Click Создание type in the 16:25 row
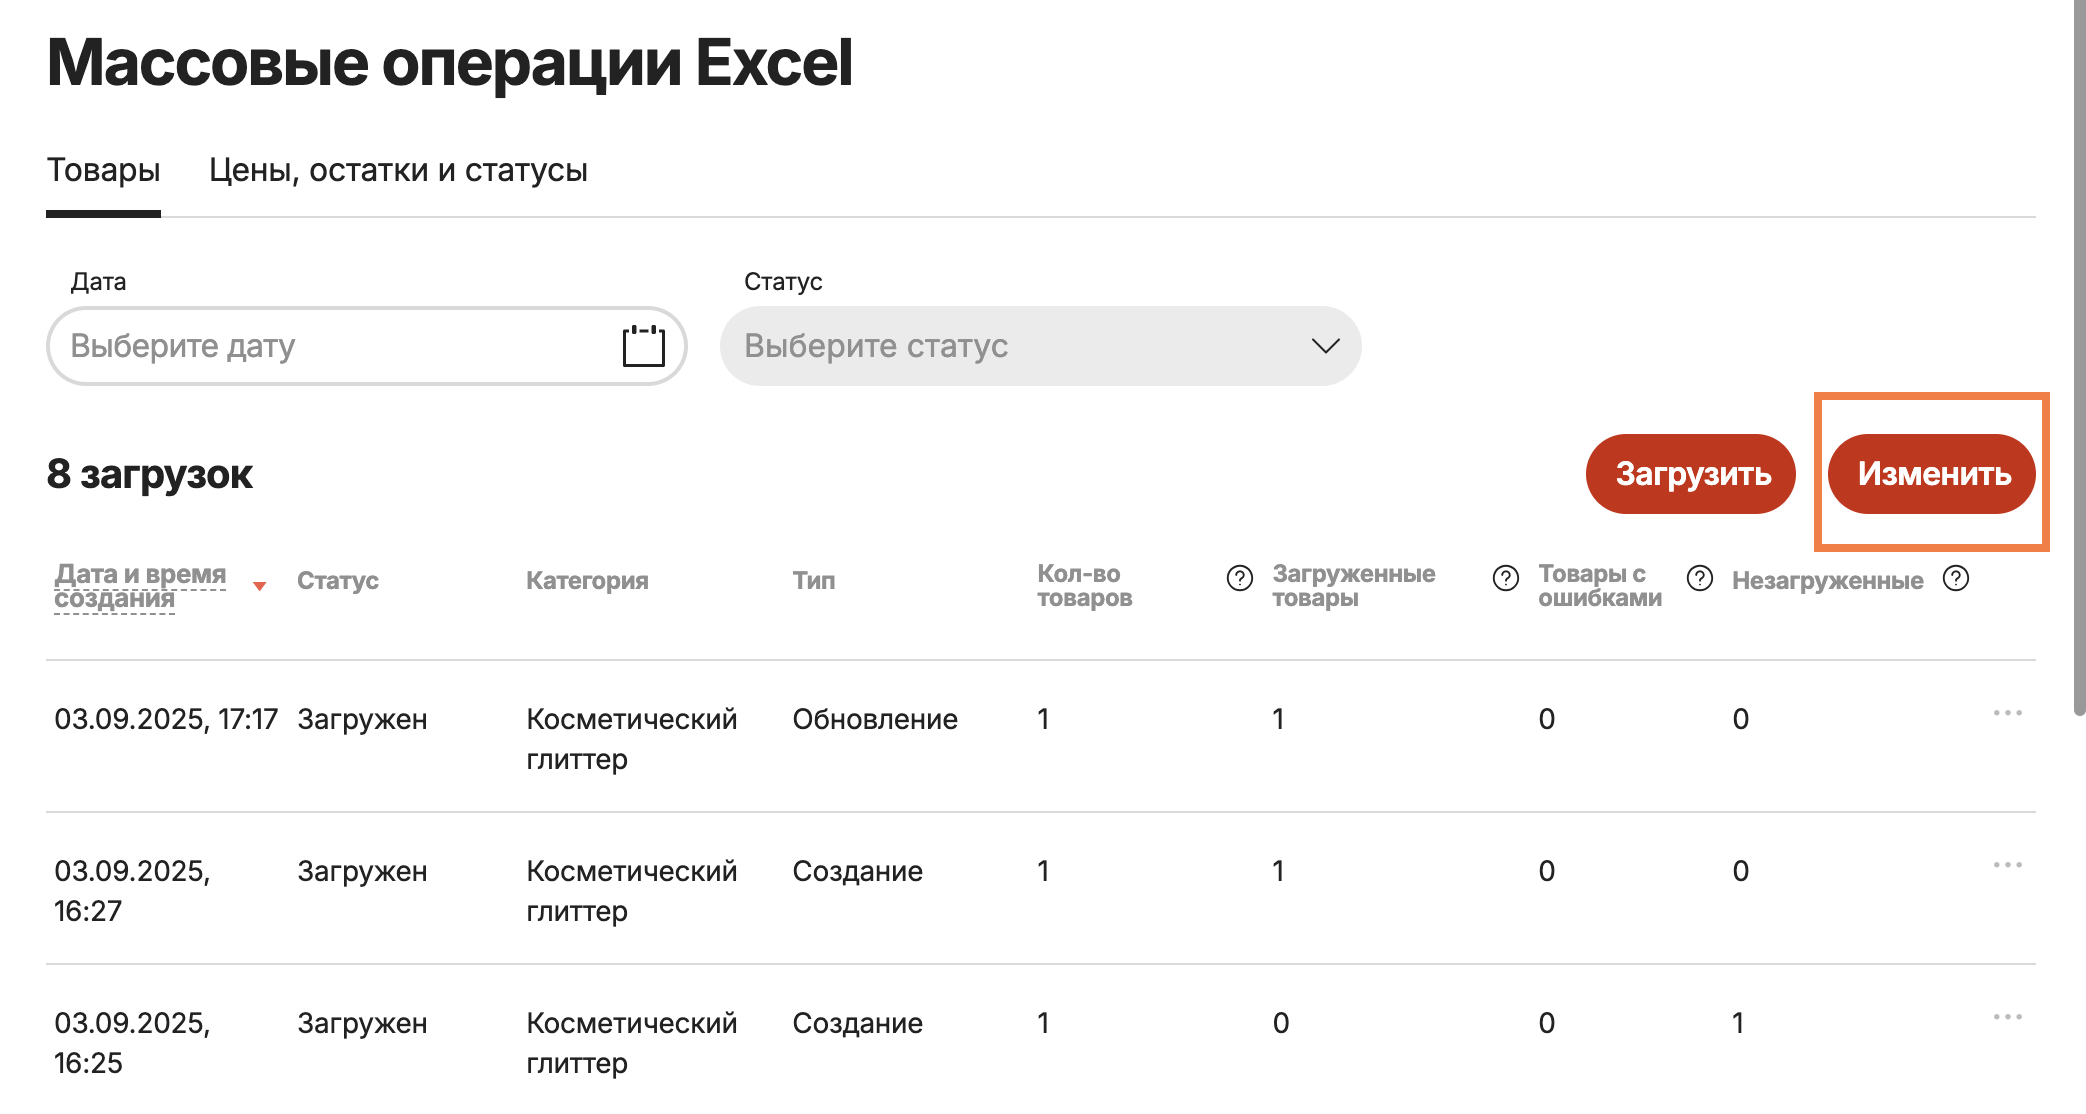This screenshot has height=1114, width=2086. (x=857, y=1023)
